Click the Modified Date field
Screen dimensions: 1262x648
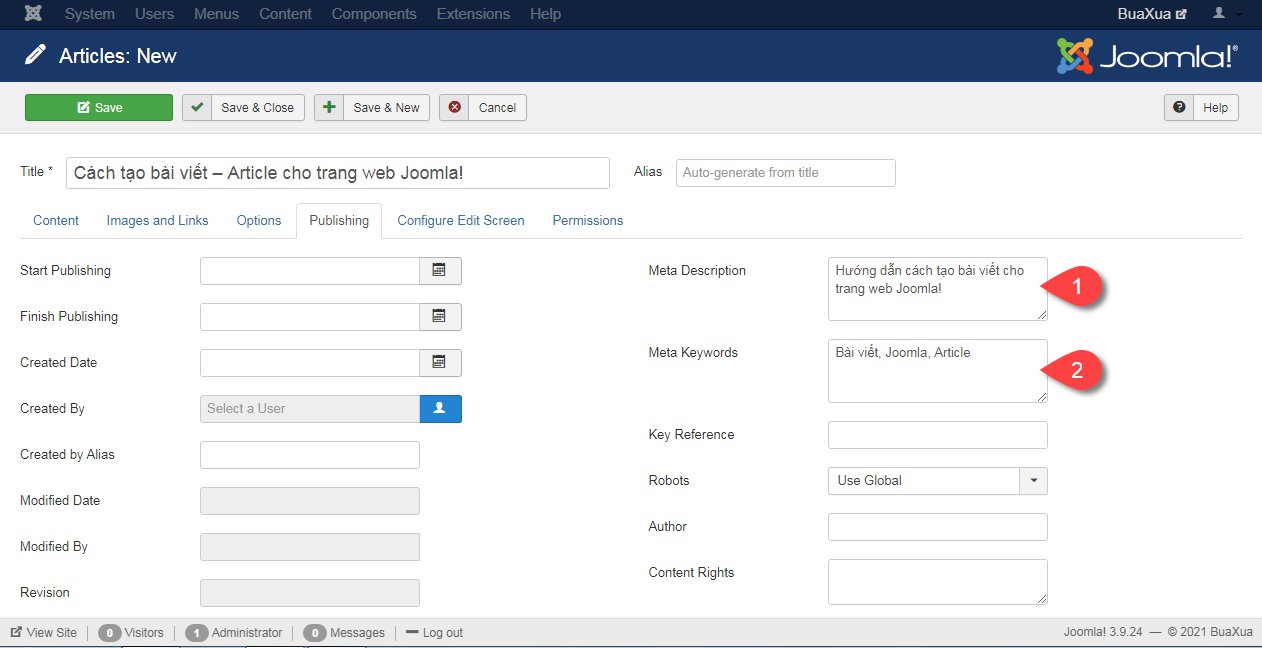click(310, 501)
